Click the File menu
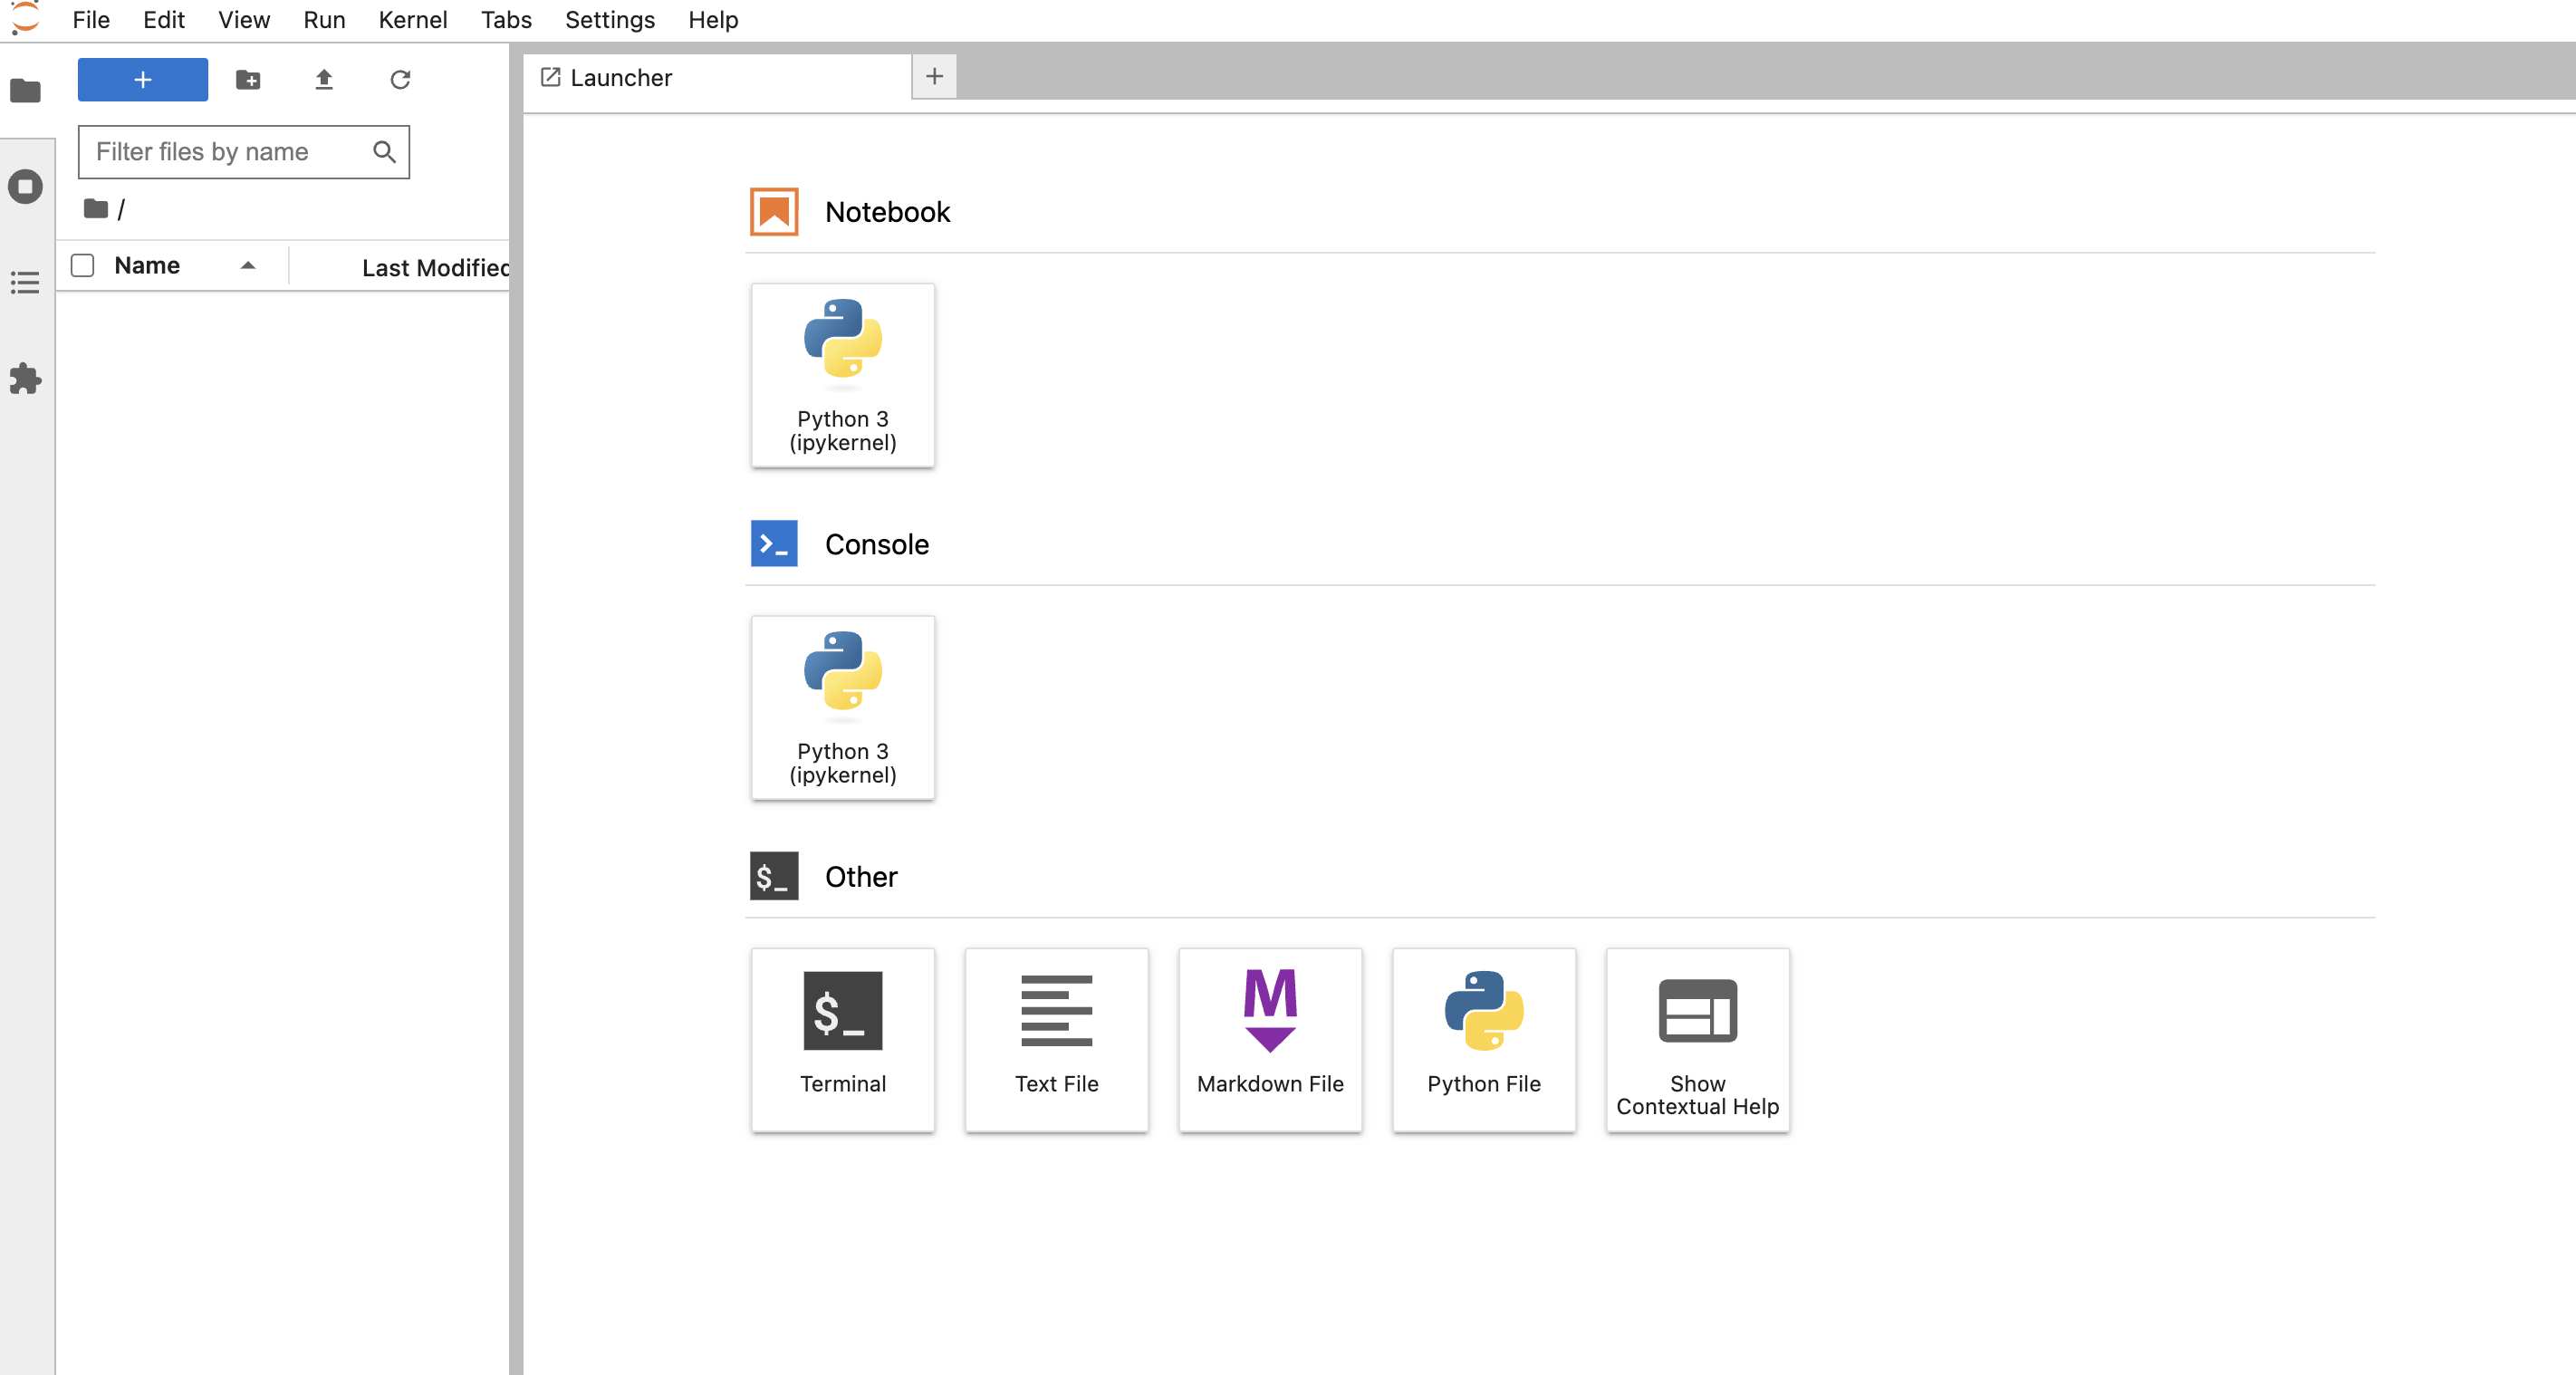2576x1375 pixels. click(x=89, y=19)
